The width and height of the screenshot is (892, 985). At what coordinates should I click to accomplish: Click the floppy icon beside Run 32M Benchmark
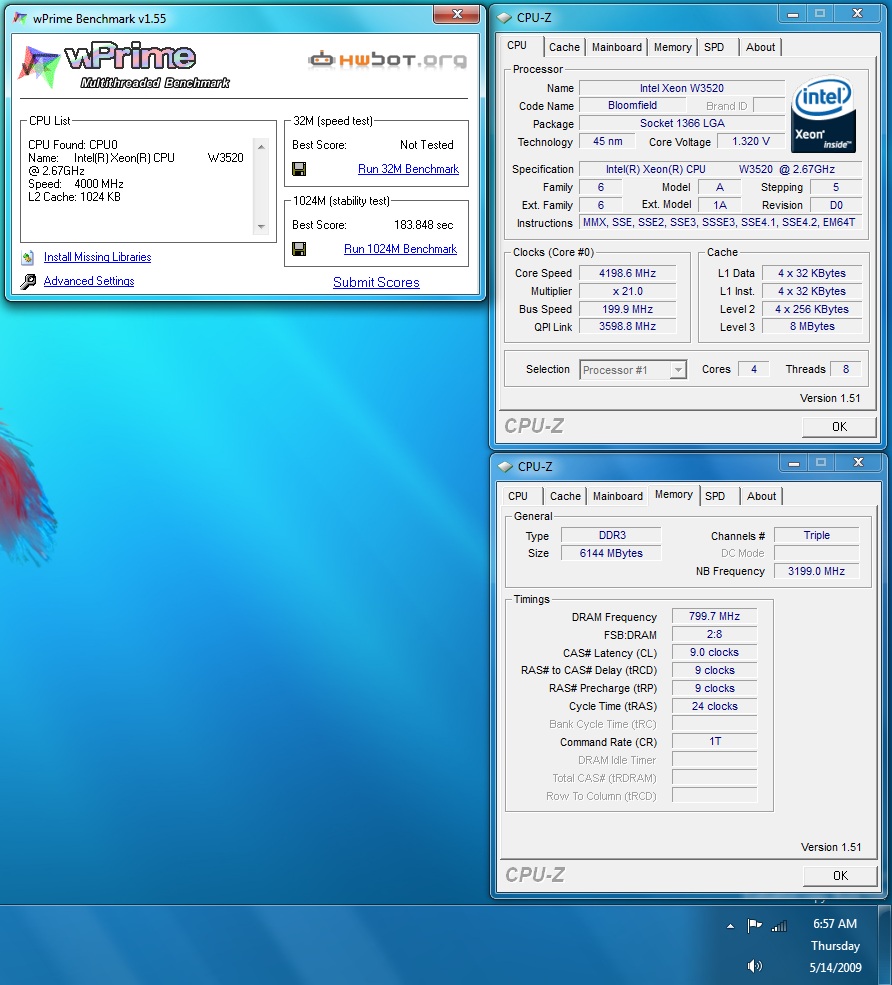click(299, 169)
